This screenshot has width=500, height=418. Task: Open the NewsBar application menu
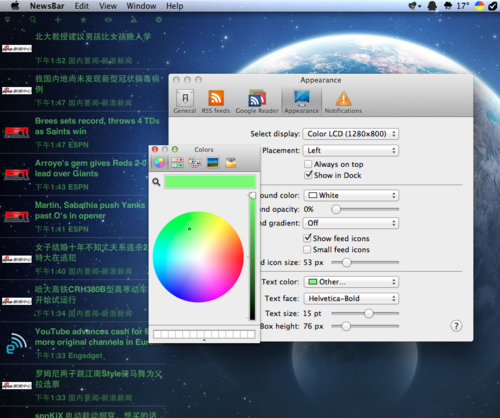click(x=47, y=6)
